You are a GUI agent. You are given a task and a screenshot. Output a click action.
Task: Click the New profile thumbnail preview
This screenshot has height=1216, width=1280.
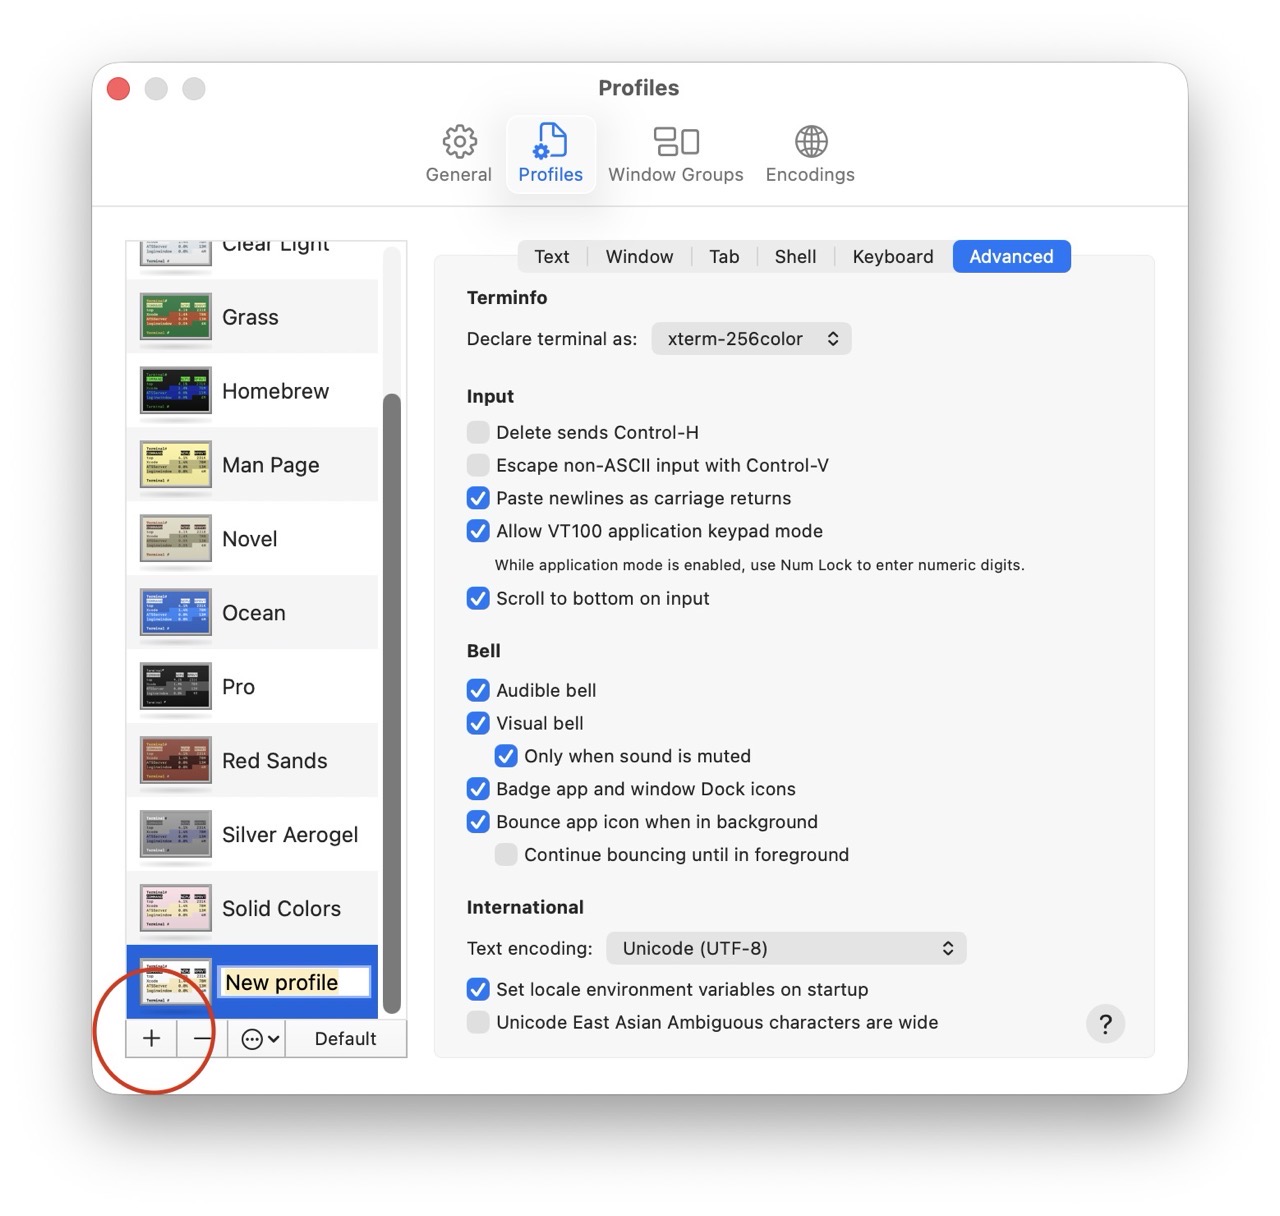tap(176, 982)
